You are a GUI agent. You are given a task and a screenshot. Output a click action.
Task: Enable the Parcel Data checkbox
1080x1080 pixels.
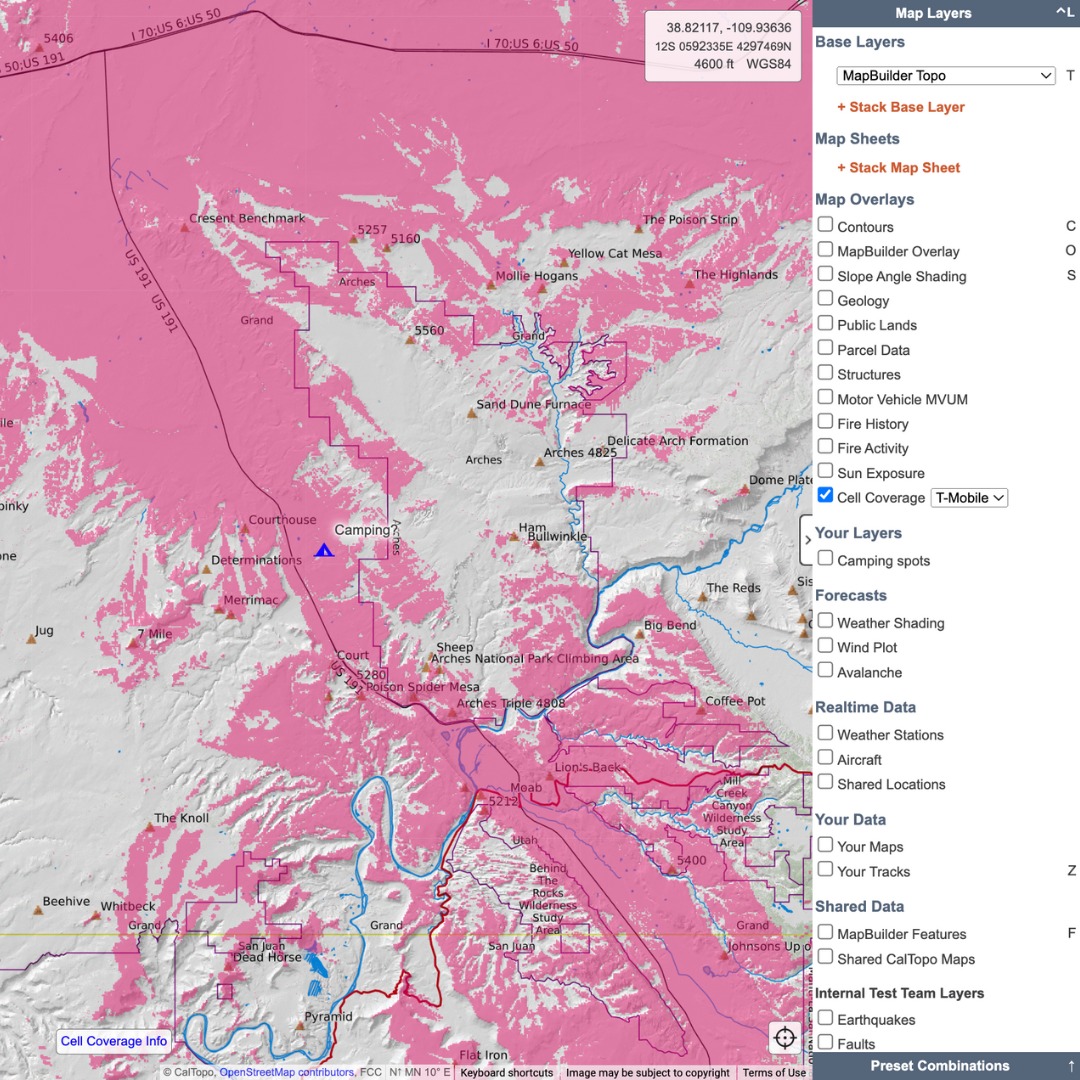824,348
